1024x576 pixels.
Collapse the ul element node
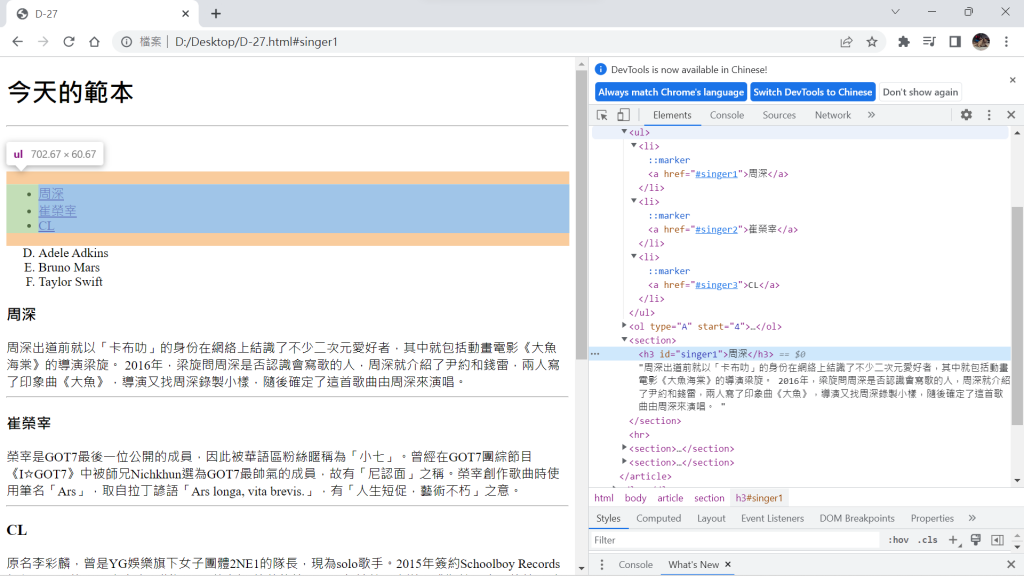624,132
